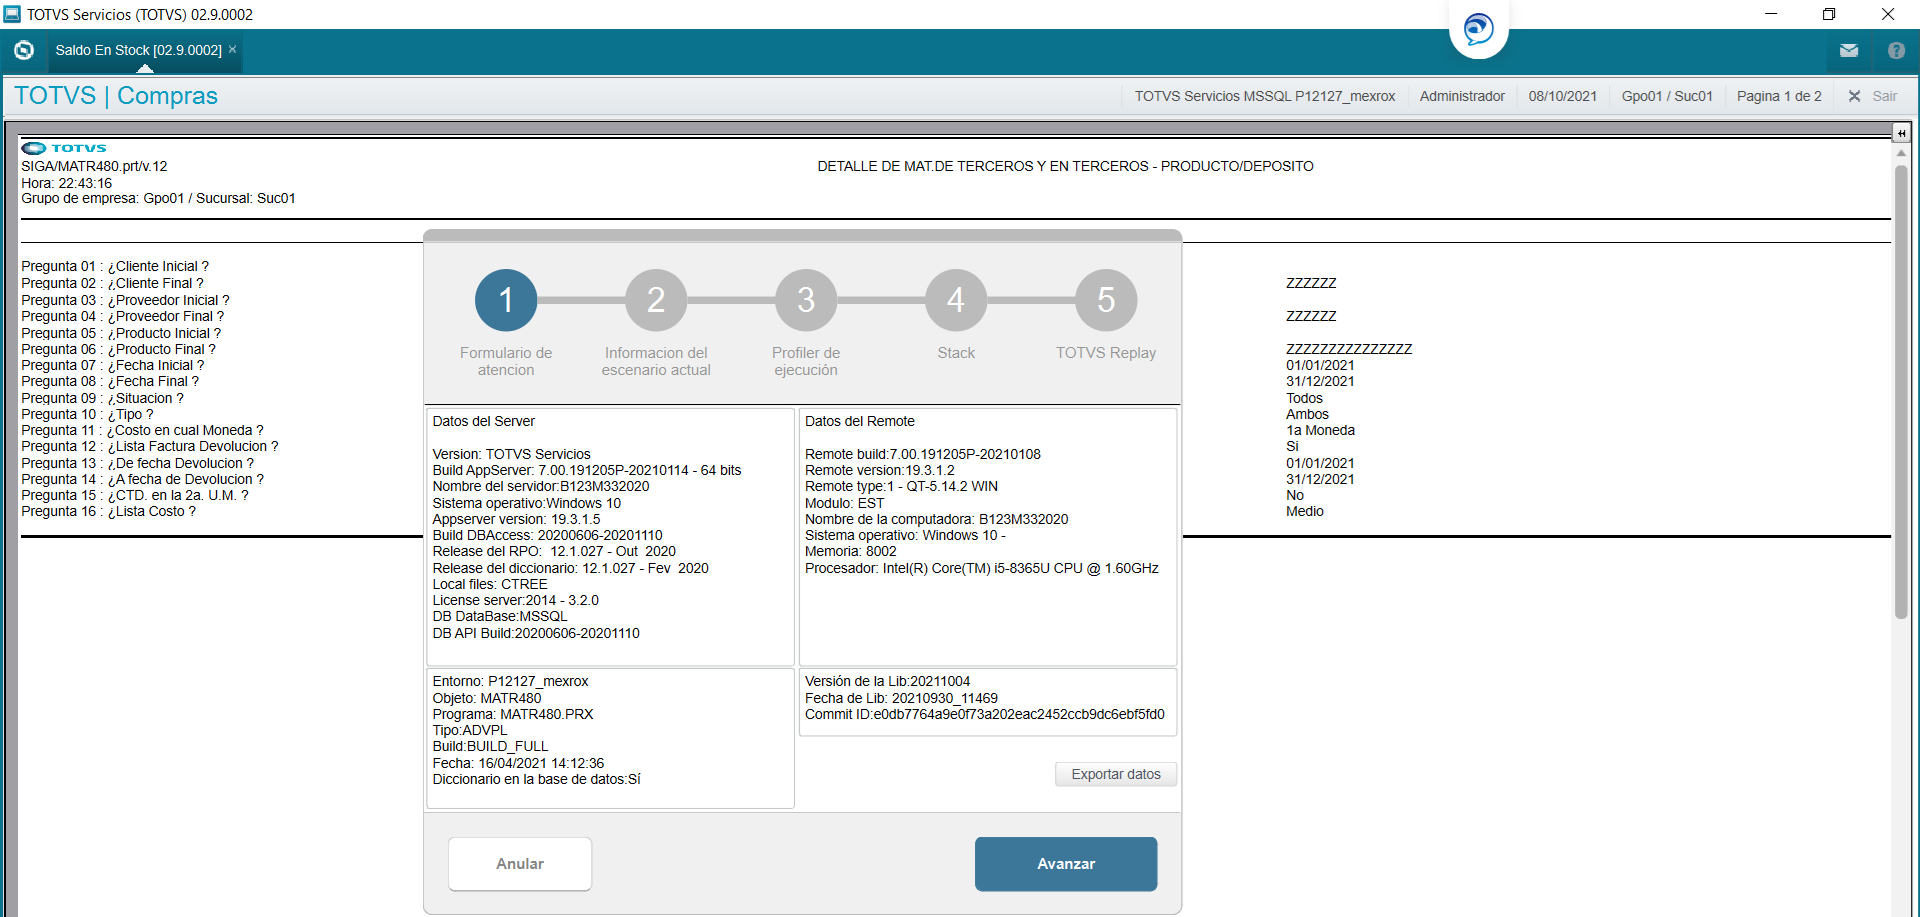Select the Programa: MATR480.PRX line

[x=513, y=714]
